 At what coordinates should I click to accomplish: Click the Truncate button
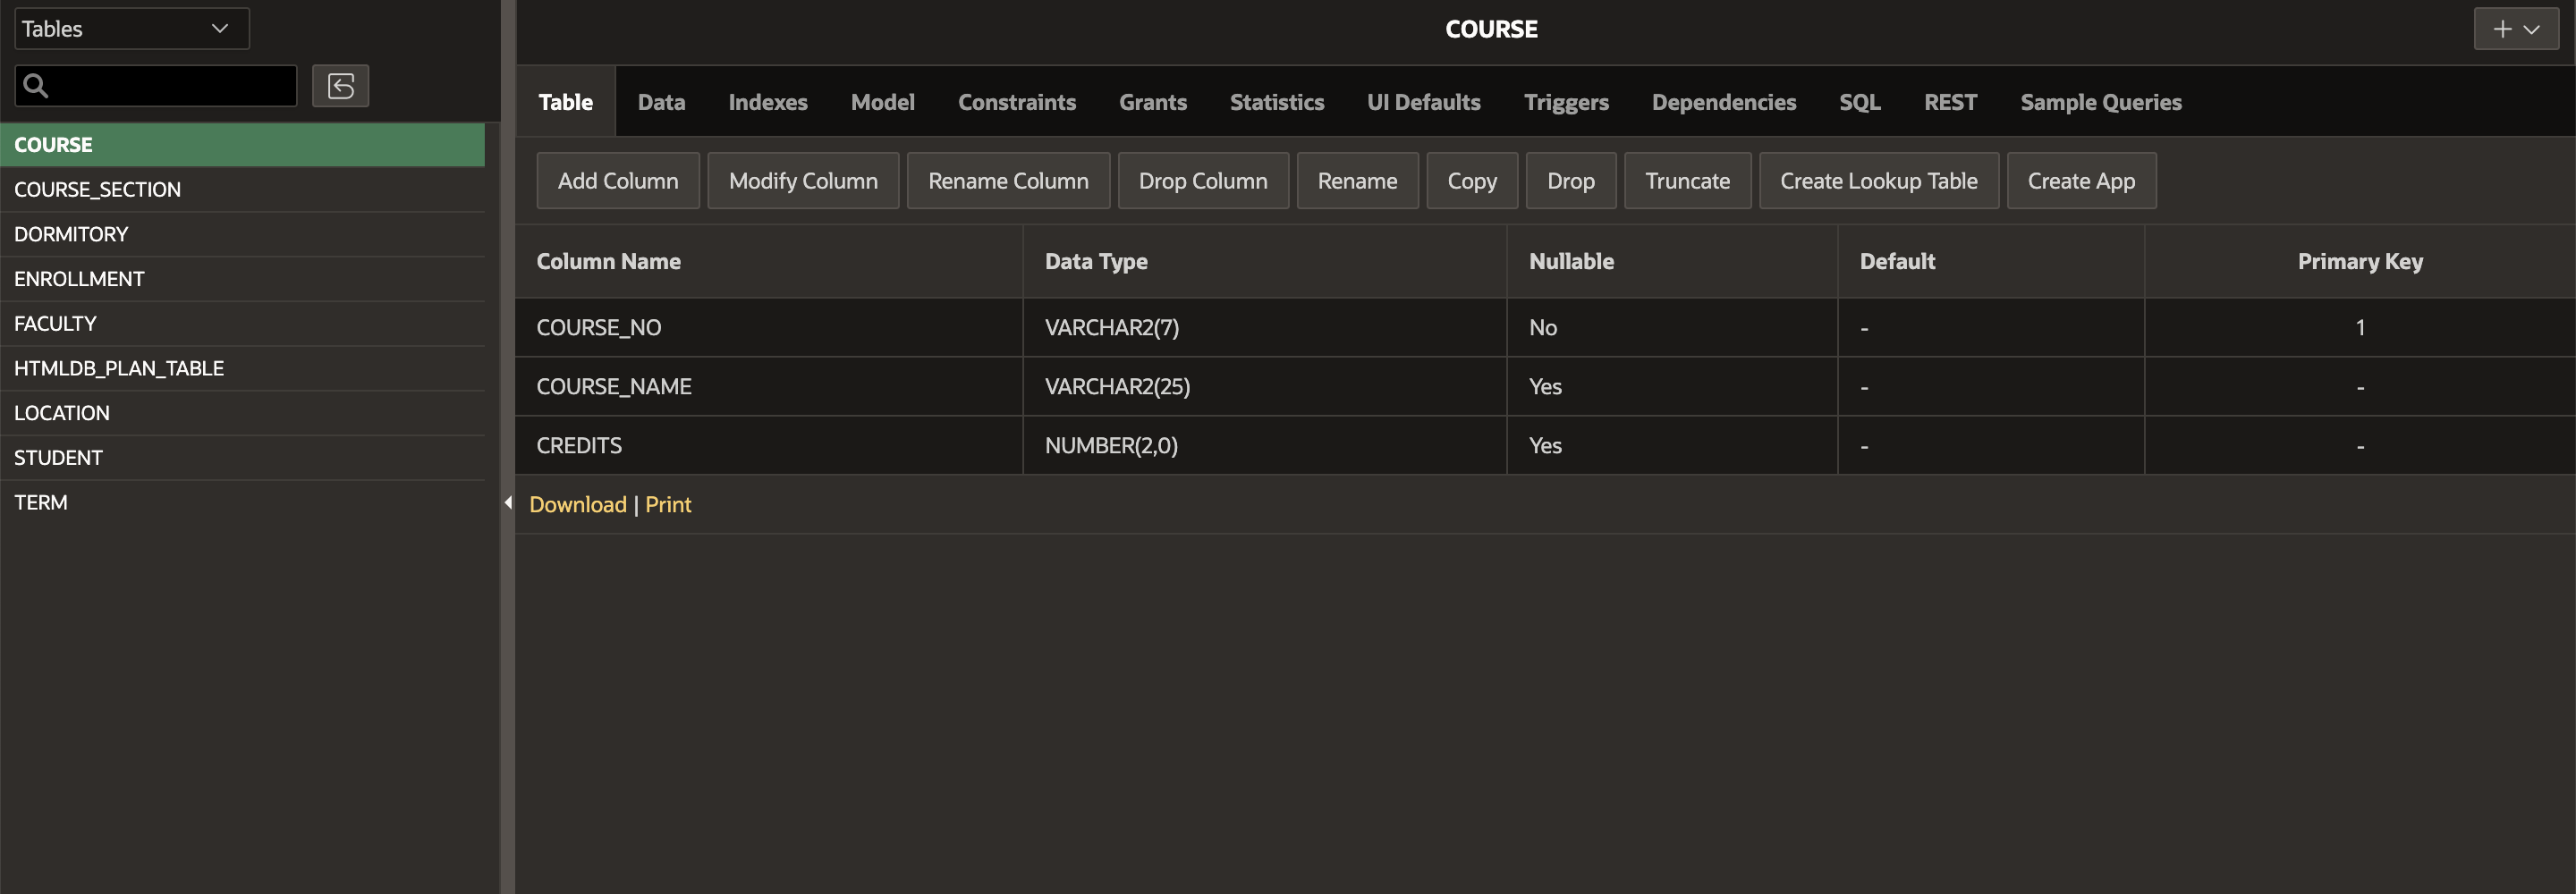tap(1687, 181)
